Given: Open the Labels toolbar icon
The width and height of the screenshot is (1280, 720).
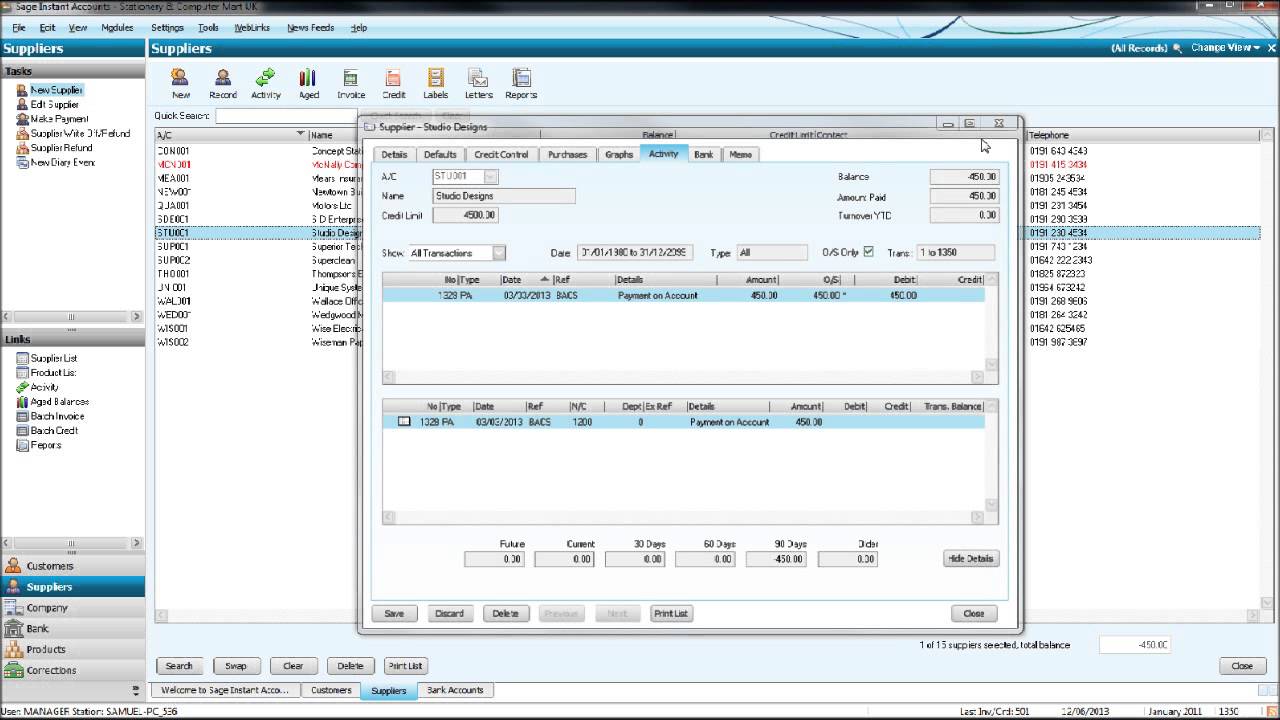Looking at the screenshot, I should 436,83.
